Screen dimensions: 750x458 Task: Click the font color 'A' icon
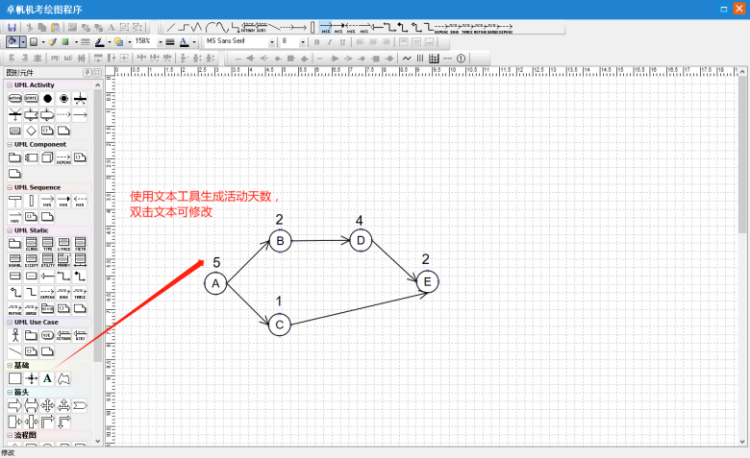pos(184,42)
